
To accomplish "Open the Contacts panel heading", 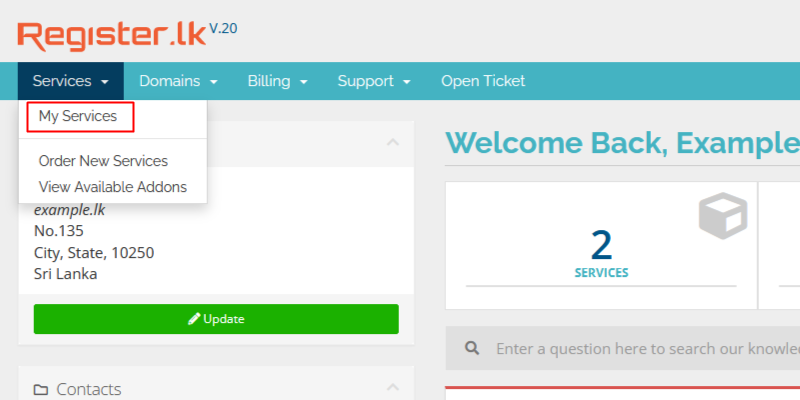I will click(x=89, y=389).
